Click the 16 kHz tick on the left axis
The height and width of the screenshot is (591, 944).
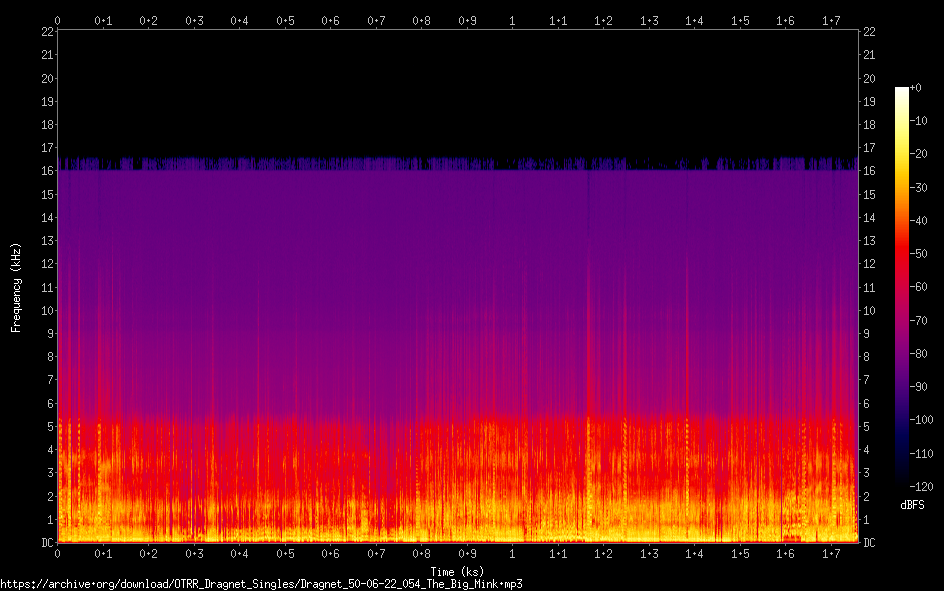(48, 171)
